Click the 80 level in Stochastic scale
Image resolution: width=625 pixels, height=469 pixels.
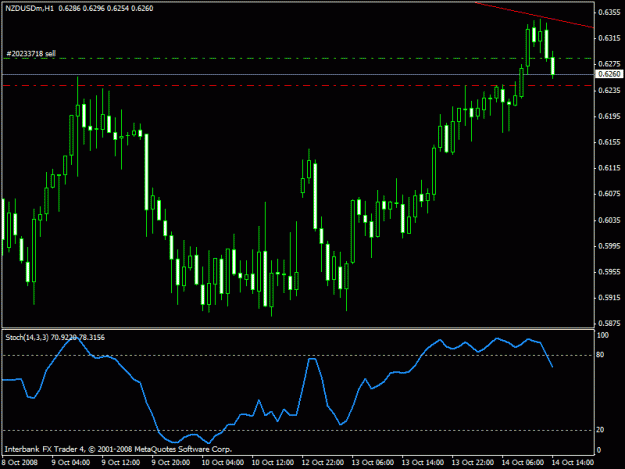[x=600, y=355]
